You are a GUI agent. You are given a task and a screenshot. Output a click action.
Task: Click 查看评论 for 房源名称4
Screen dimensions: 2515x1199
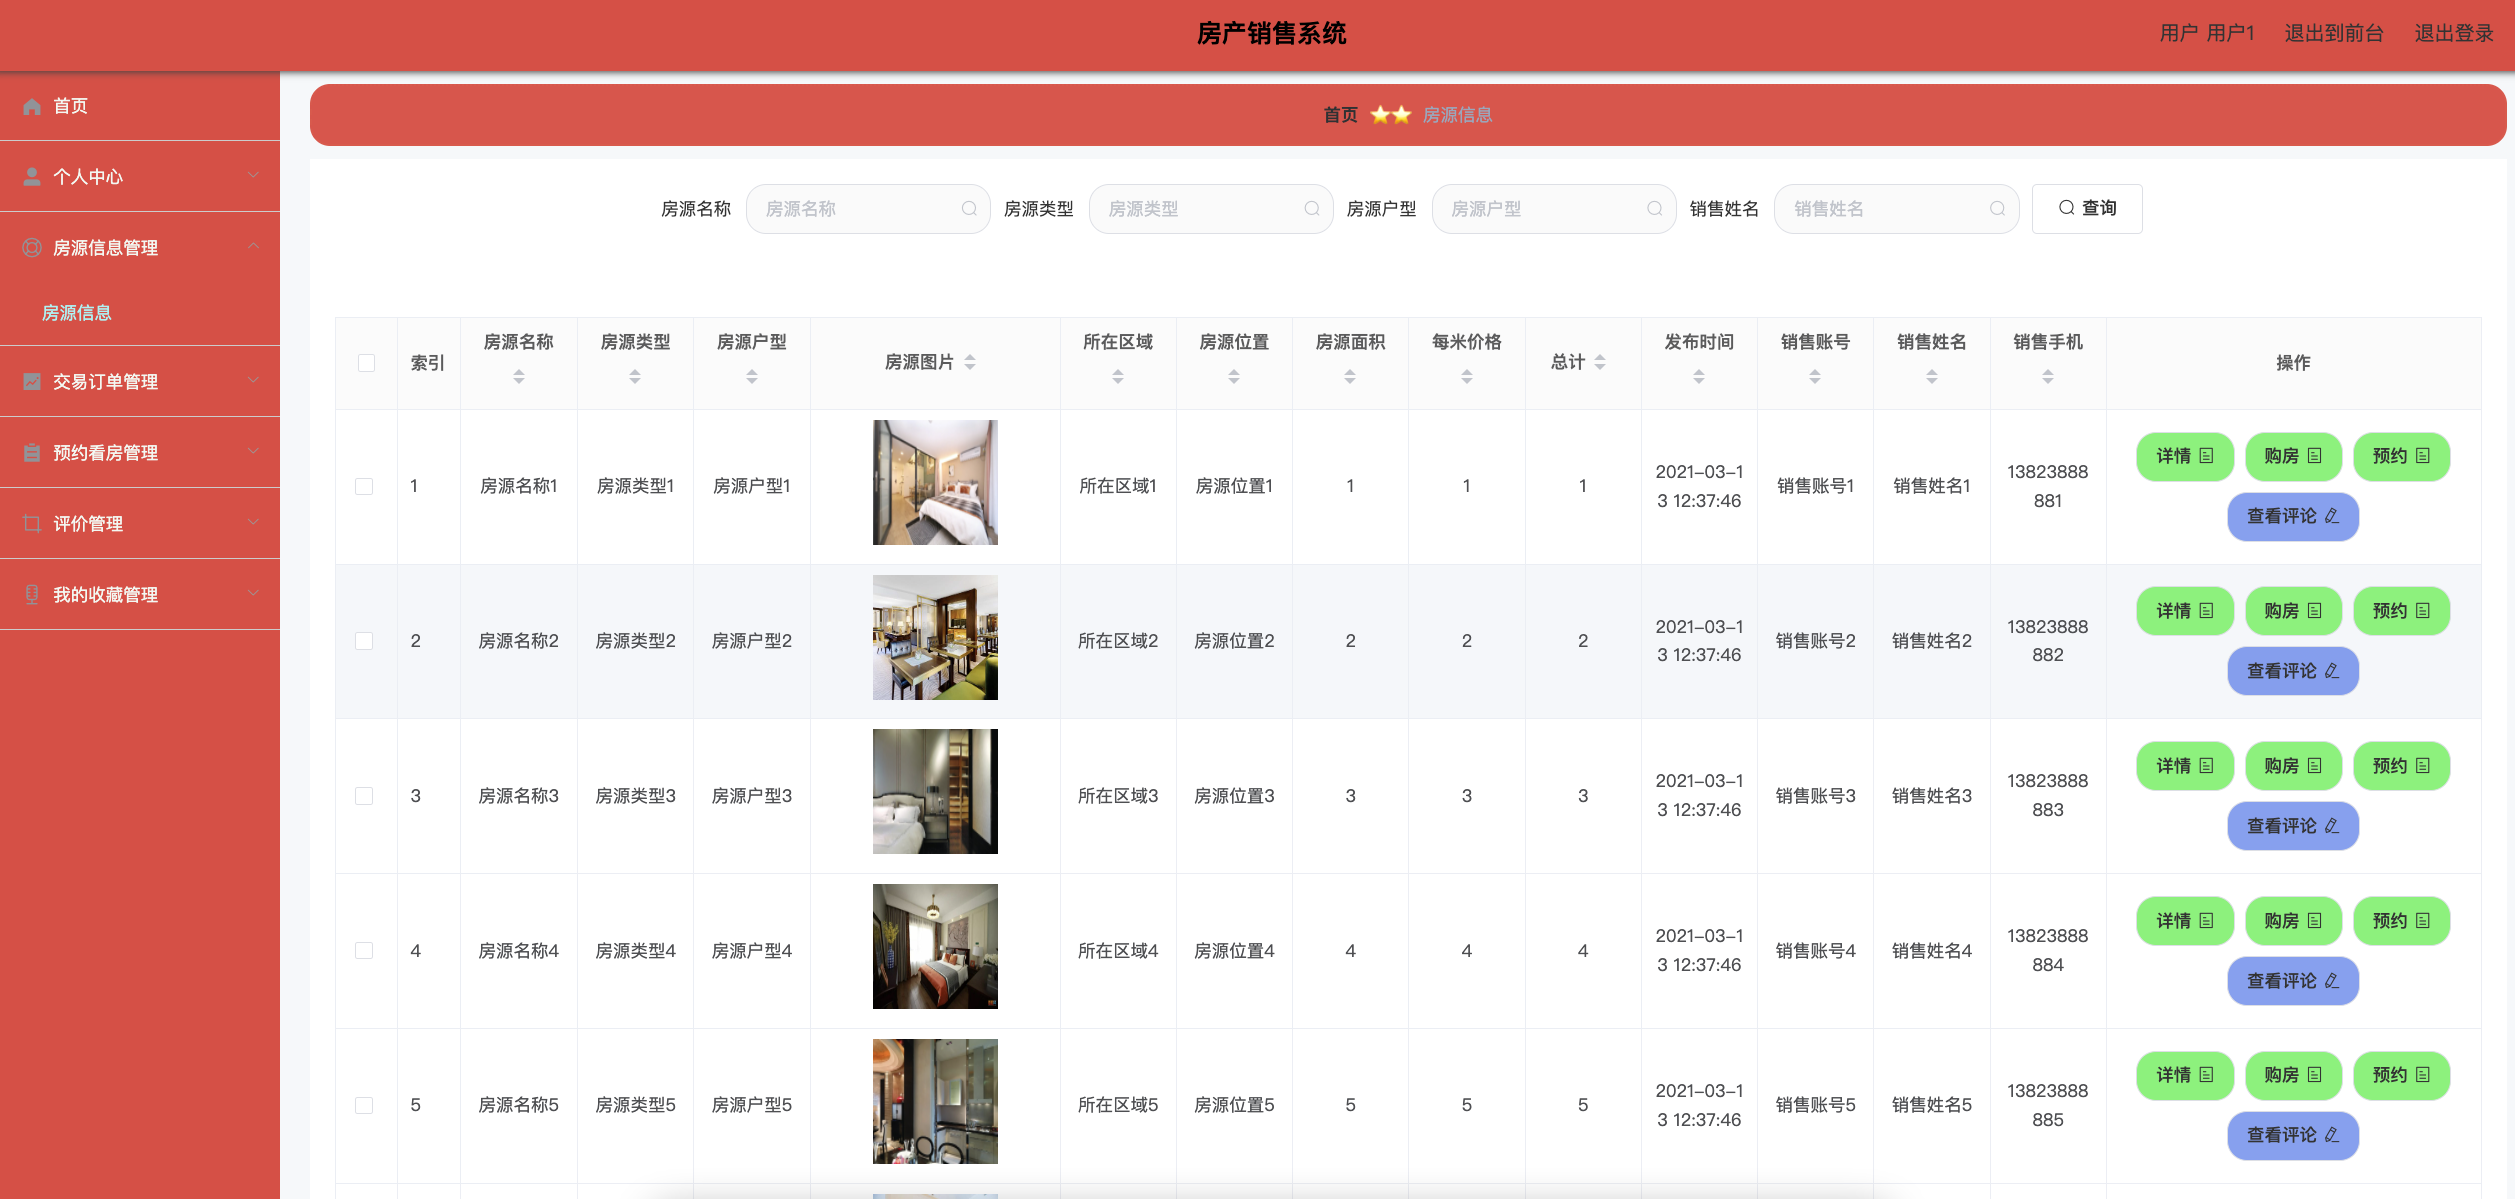(2293, 982)
